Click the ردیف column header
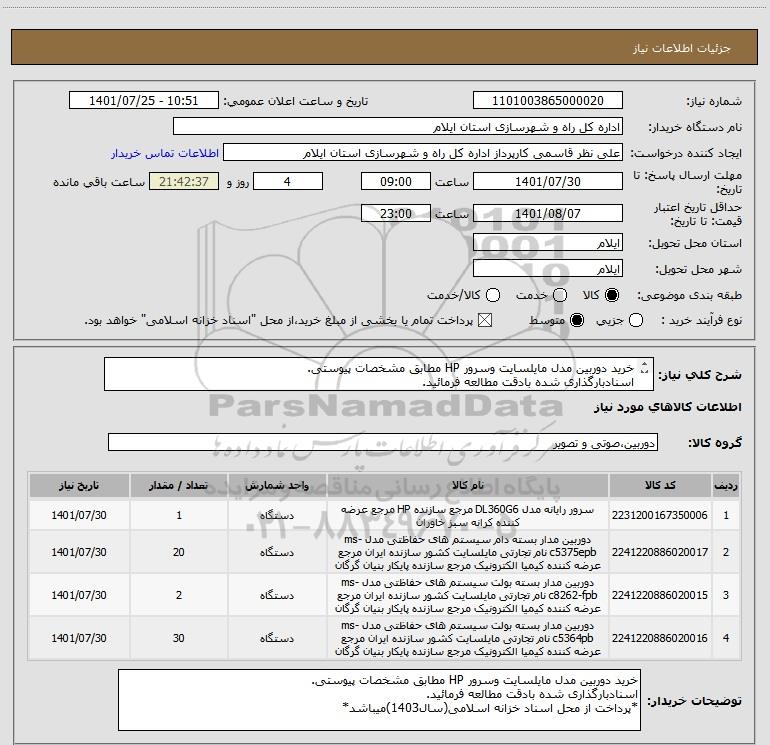 pyautogui.click(x=726, y=485)
